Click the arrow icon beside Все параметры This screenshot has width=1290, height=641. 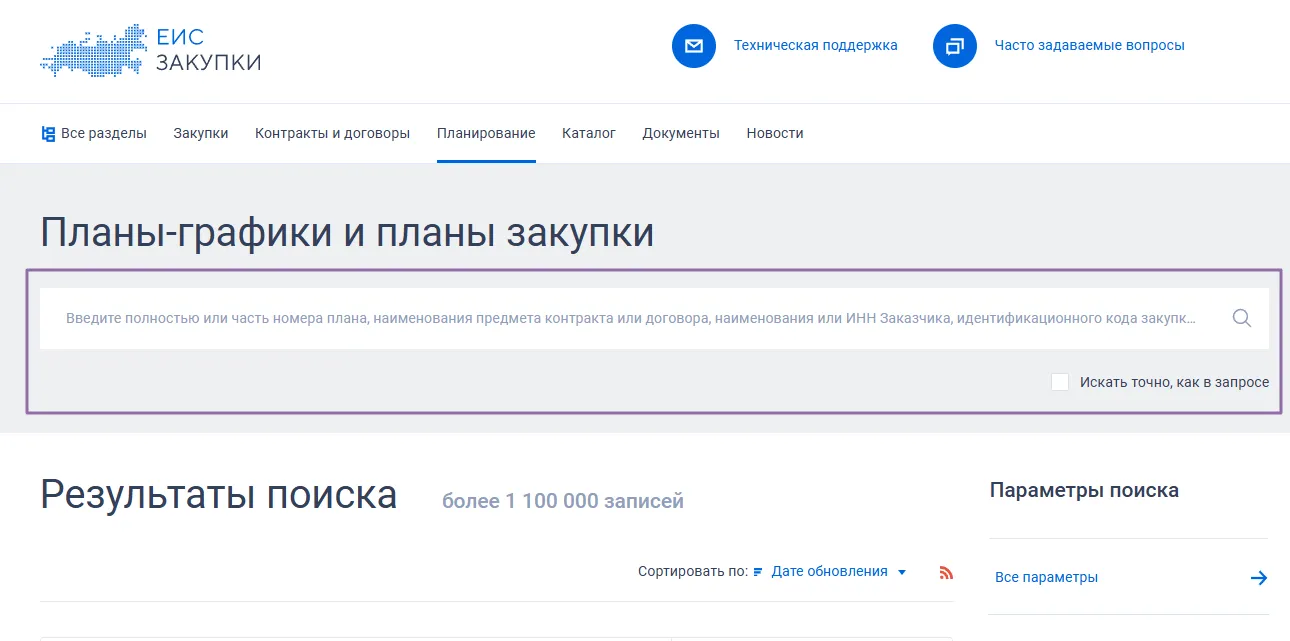(1258, 578)
